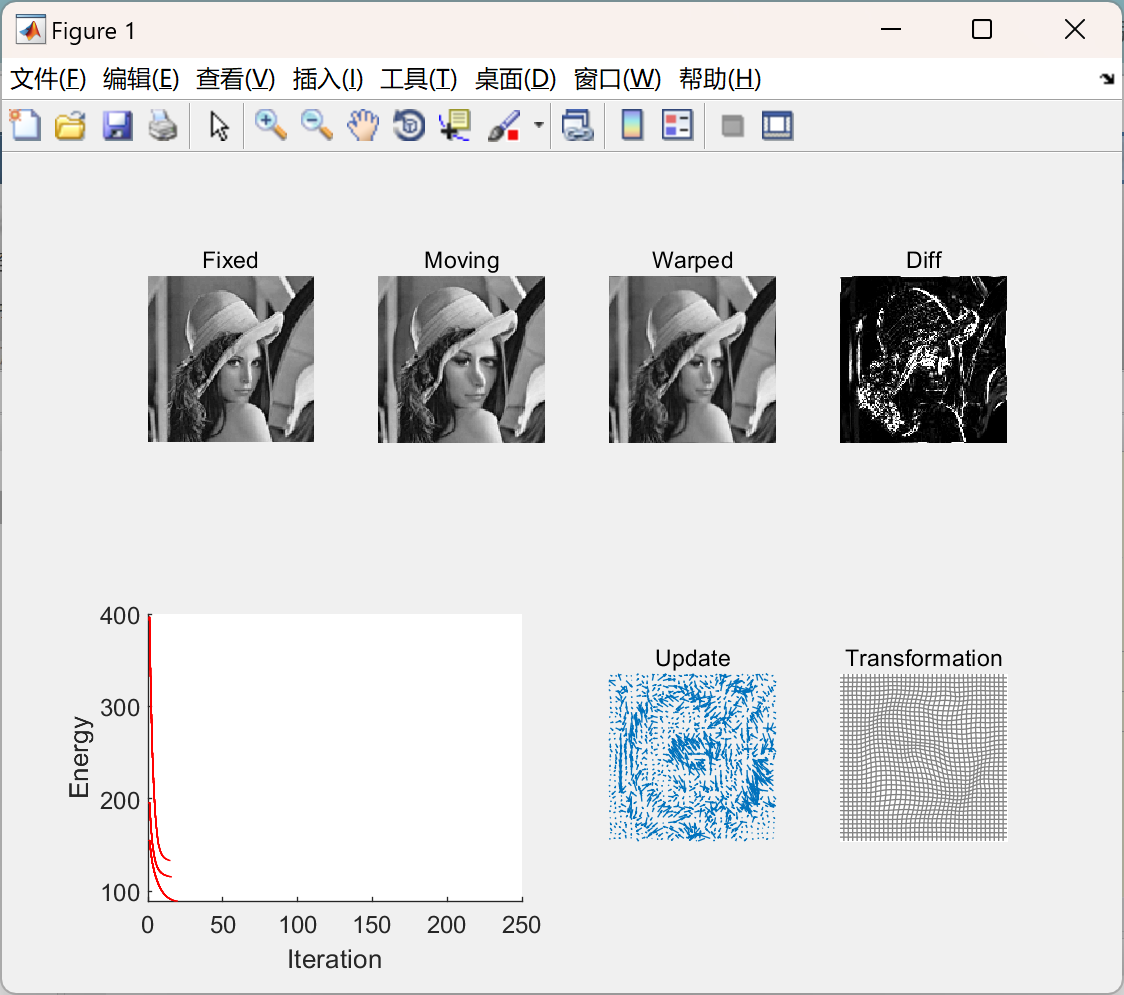Click the 'Transformation' title text
Screen dimensions: 1124x995
(923, 658)
